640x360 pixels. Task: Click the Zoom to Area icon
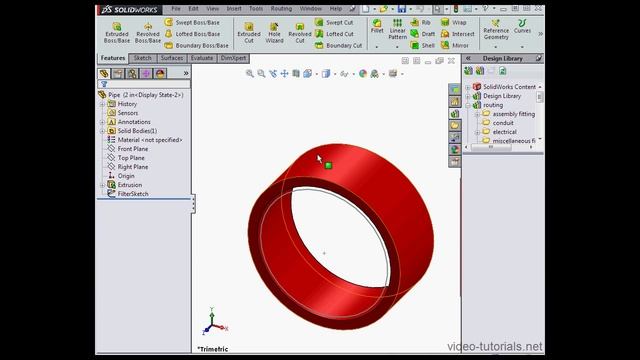[261, 73]
